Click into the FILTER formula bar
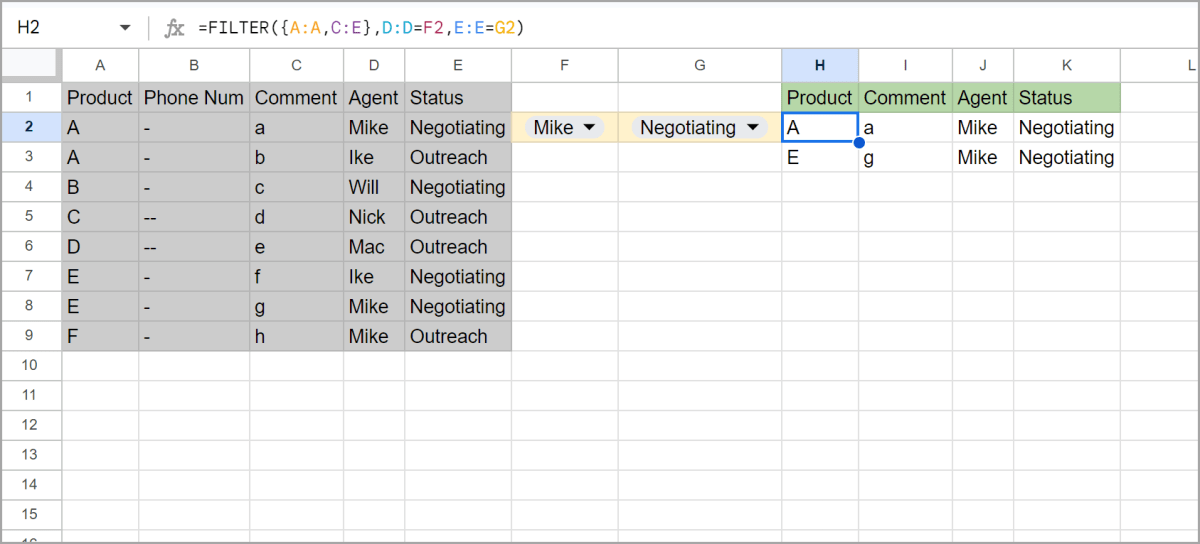The image size is (1200, 544). pyautogui.click(x=690, y=28)
